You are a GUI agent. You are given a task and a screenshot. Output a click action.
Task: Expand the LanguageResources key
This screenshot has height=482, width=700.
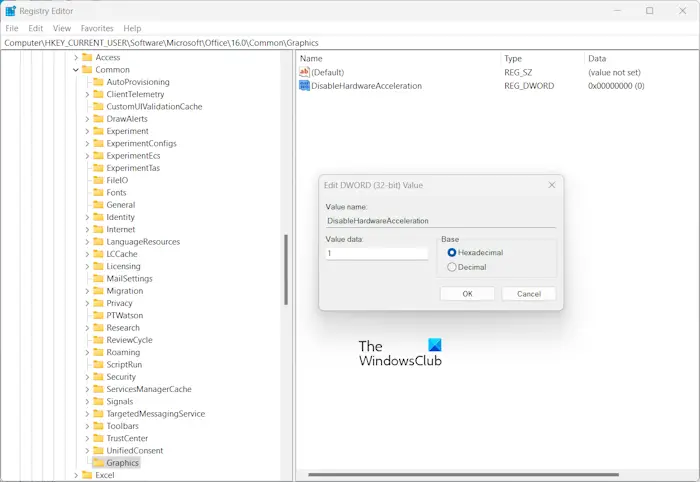[87, 242]
